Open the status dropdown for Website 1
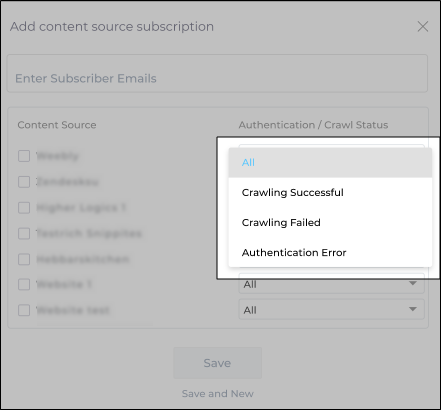This screenshot has width=441, height=410. click(331, 284)
